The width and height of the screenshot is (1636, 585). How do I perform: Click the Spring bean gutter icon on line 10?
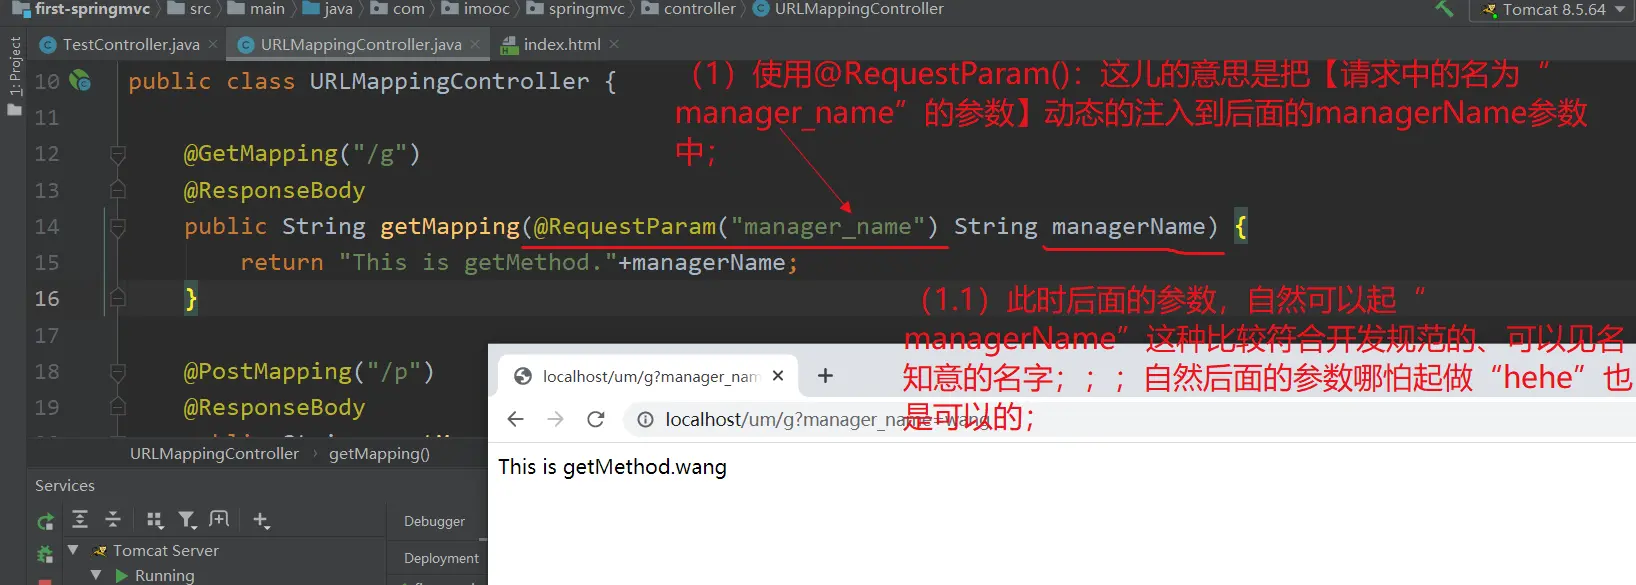80,81
